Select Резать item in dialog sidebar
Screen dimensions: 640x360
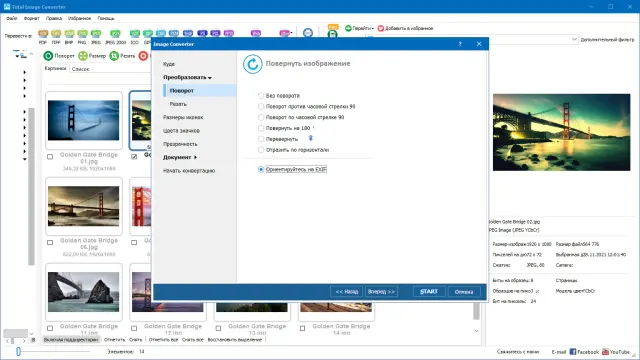coord(178,104)
